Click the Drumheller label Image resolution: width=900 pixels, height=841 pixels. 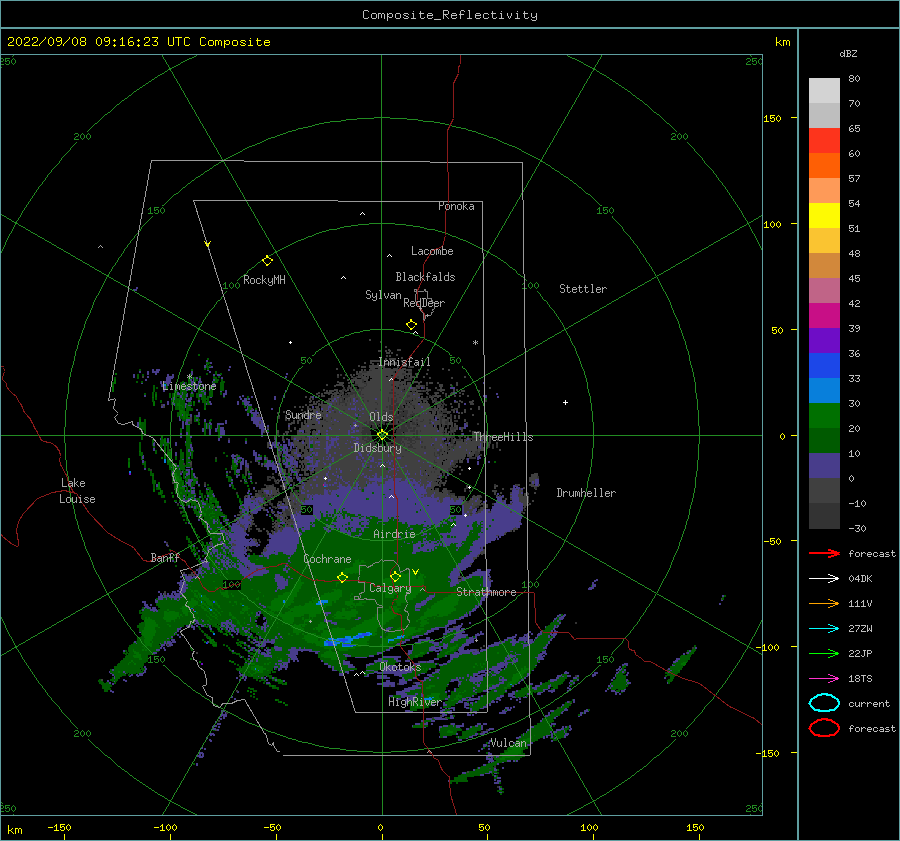coord(586,493)
